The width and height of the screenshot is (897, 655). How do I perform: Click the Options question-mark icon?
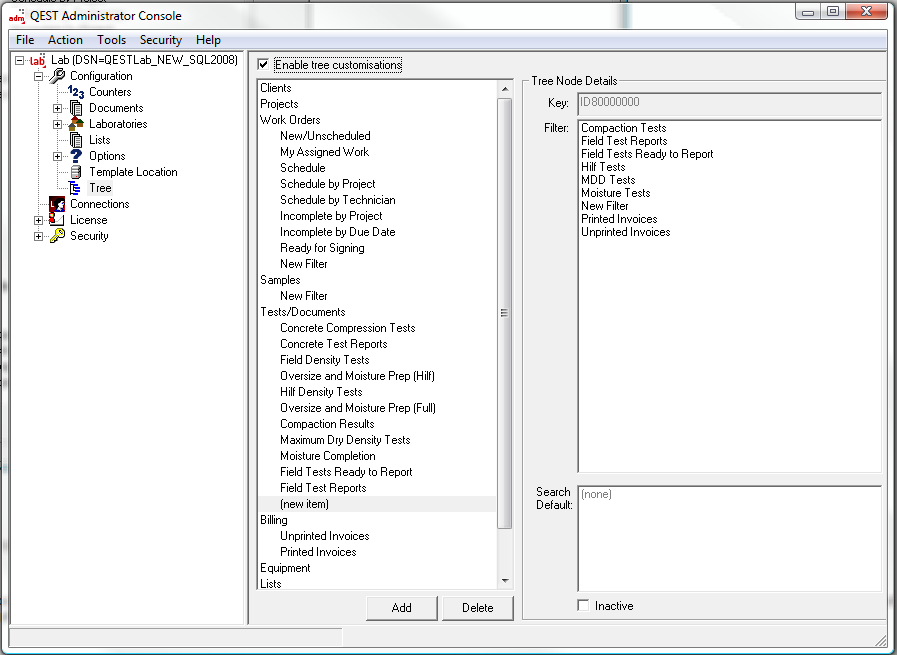76,156
